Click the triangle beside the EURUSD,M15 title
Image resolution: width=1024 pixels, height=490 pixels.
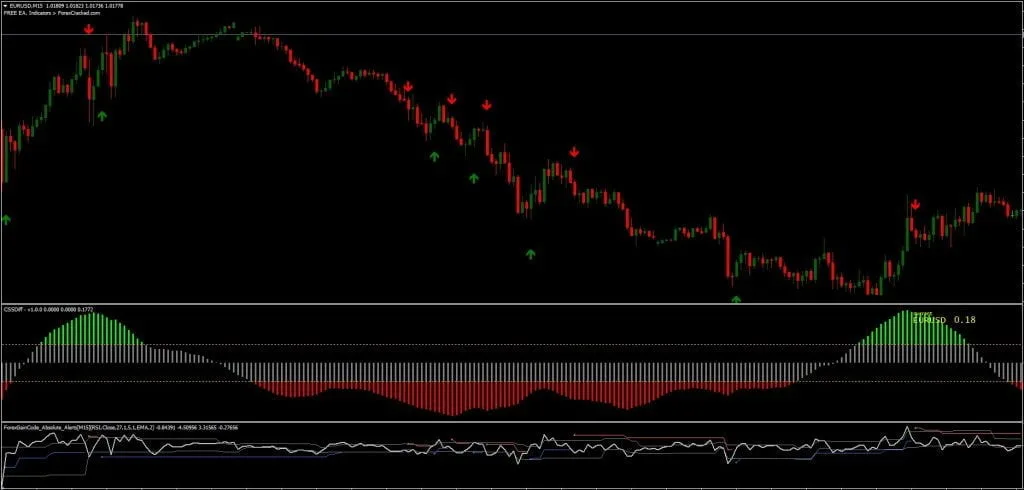point(5,5)
